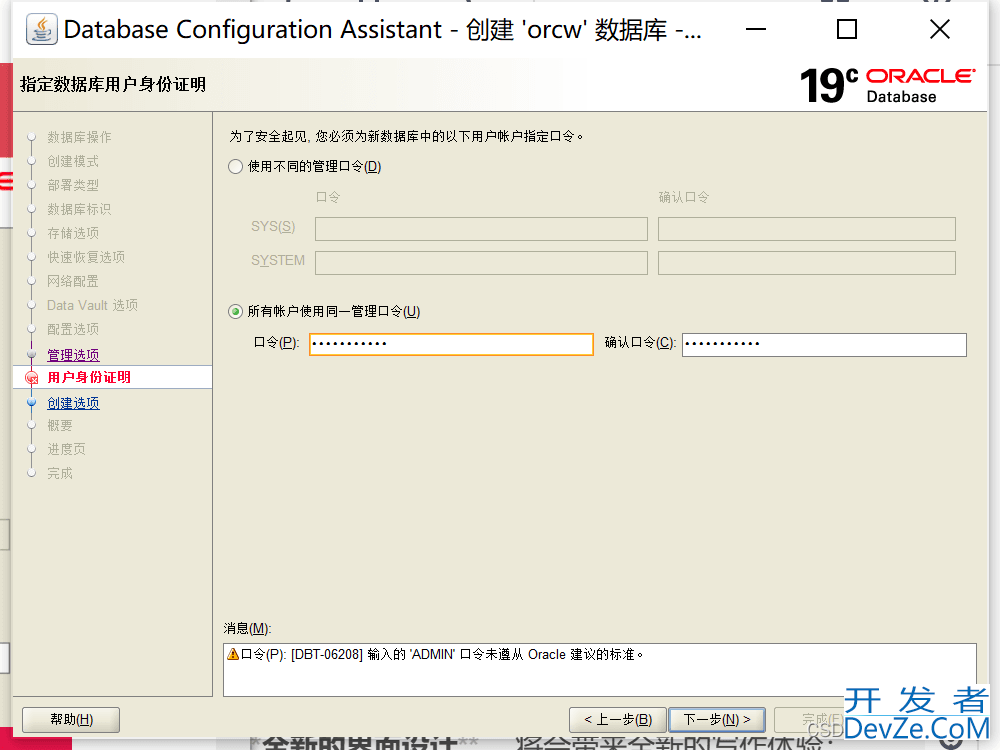The image size is (1000, 750).
Task: Minimize the Database Configuration Assistant window
Action: [756, 29]
